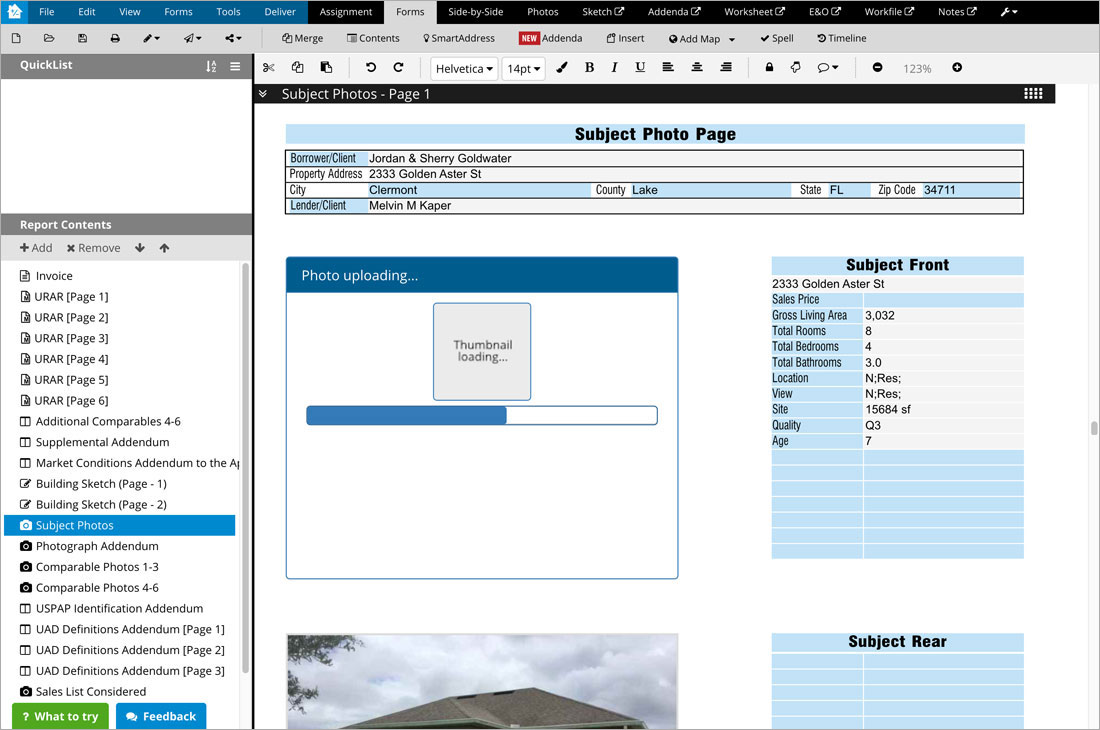Select the Merge tool in the toolbar
The height and width of the screenshot is (730, 1100).
click(x=301, y=38)
